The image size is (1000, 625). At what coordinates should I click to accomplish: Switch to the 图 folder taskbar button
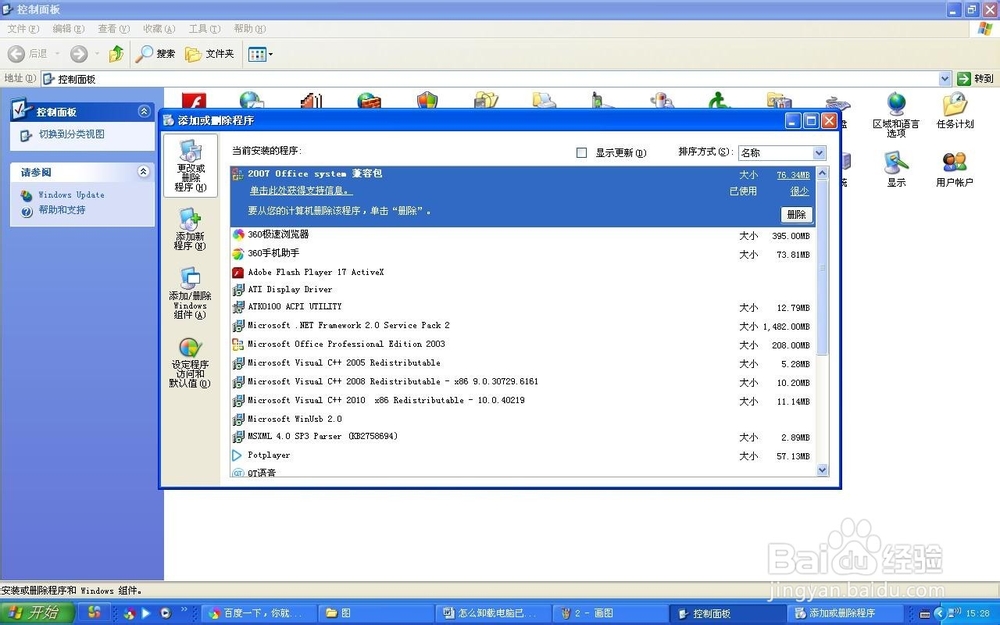point(376,613)
